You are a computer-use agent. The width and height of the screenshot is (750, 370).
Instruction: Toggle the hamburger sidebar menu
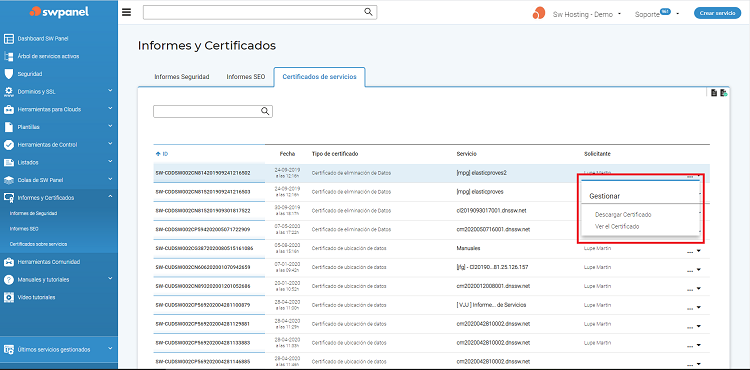click(x=126, y=12)
